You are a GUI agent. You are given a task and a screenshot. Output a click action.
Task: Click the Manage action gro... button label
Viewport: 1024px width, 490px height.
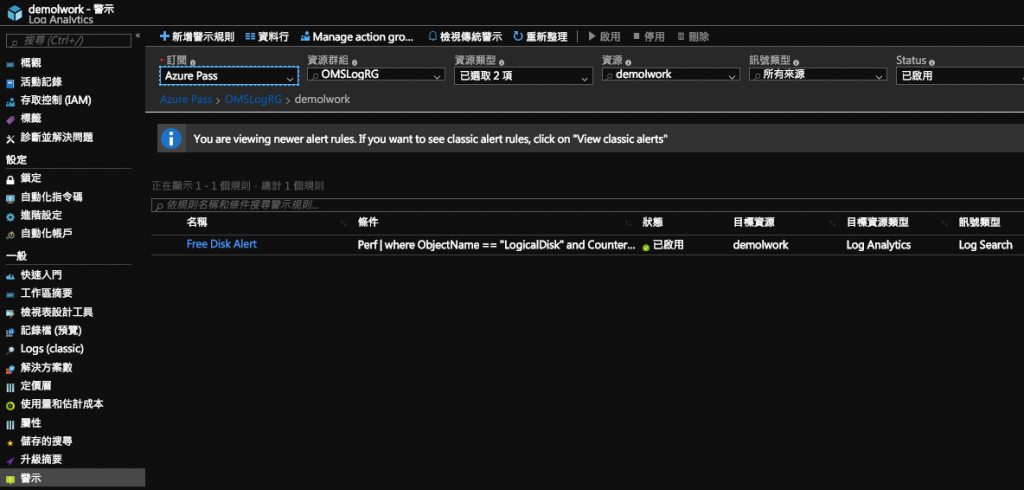pos(363,37)
